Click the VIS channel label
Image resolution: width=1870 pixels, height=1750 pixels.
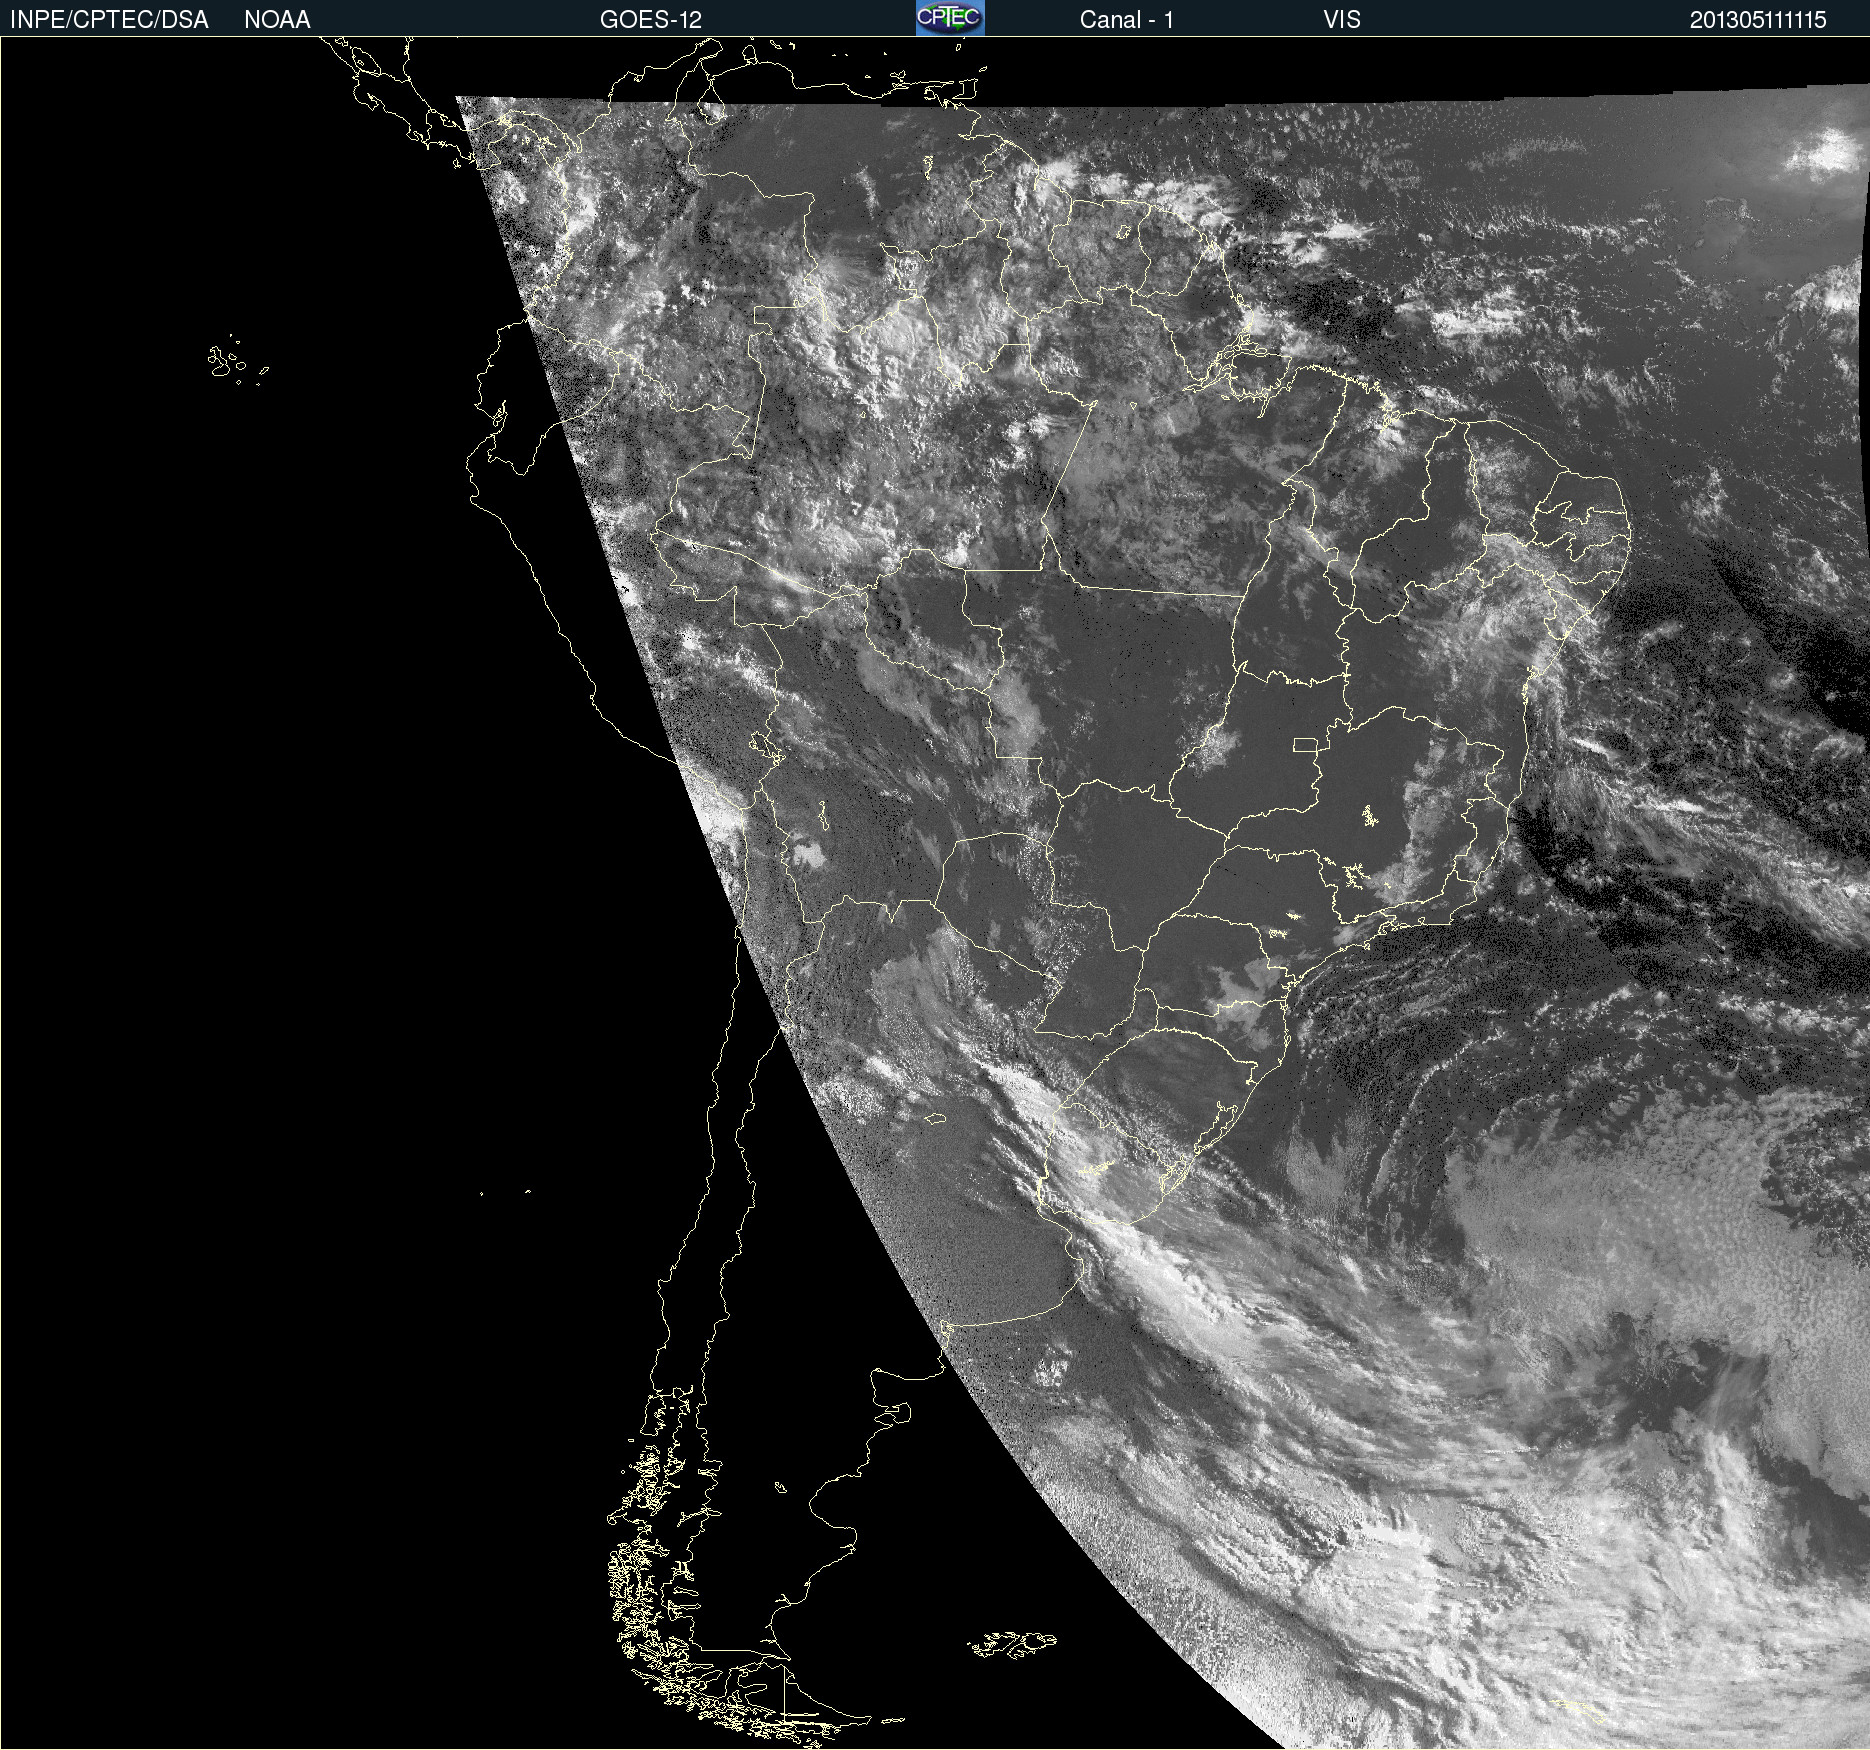1341,20
